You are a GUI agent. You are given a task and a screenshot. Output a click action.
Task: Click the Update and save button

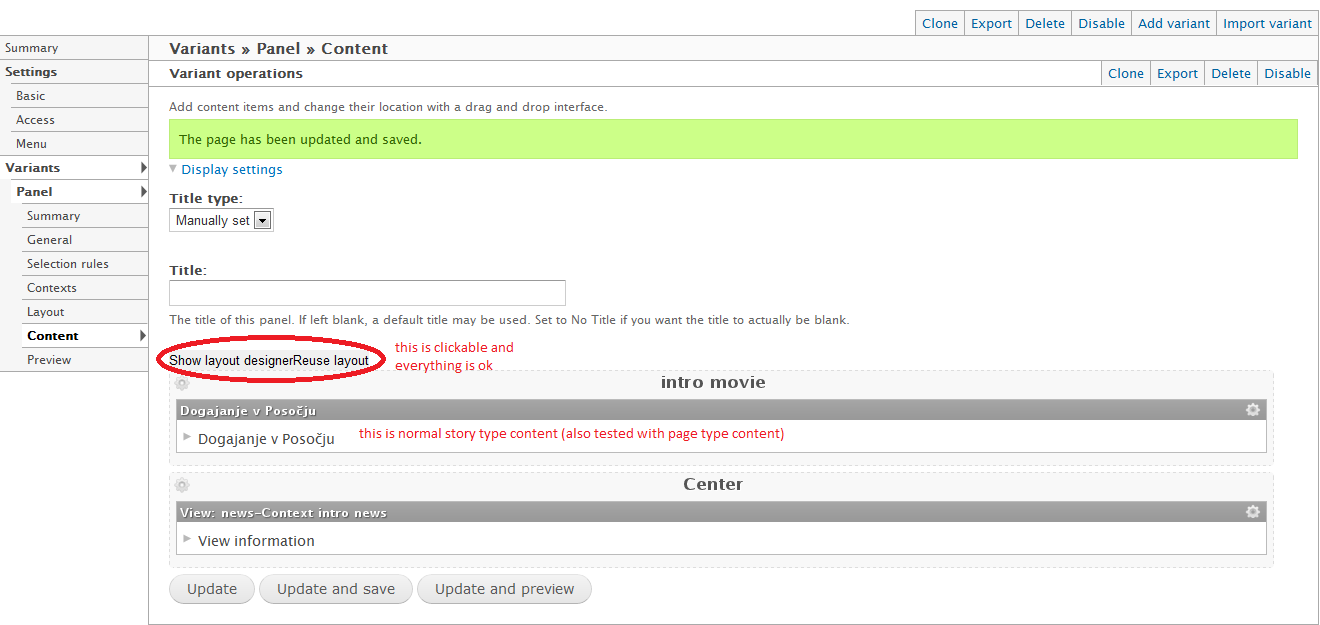336,589
